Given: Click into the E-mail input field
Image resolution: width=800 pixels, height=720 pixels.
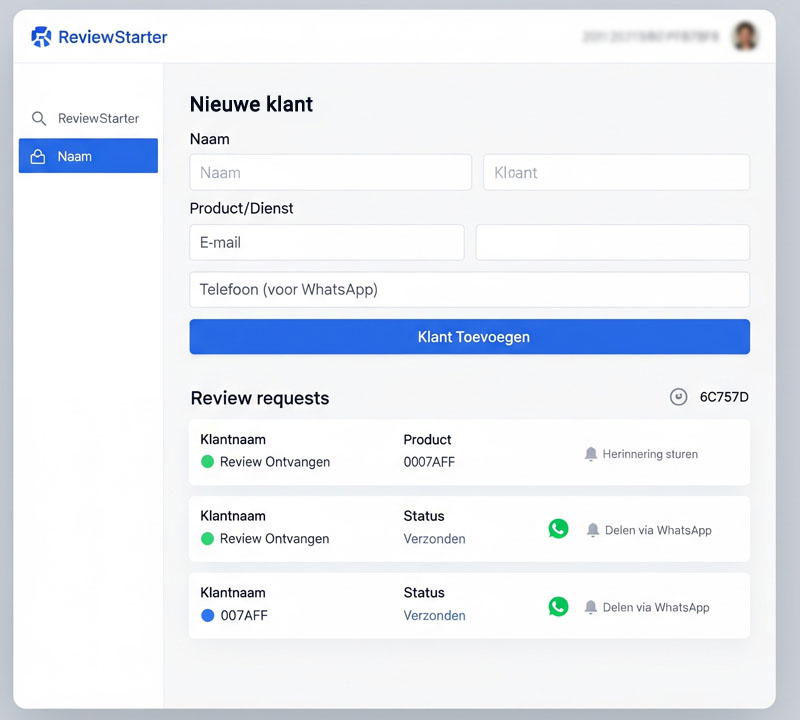Looking at the screenshot, I should [x=326, y=242].
